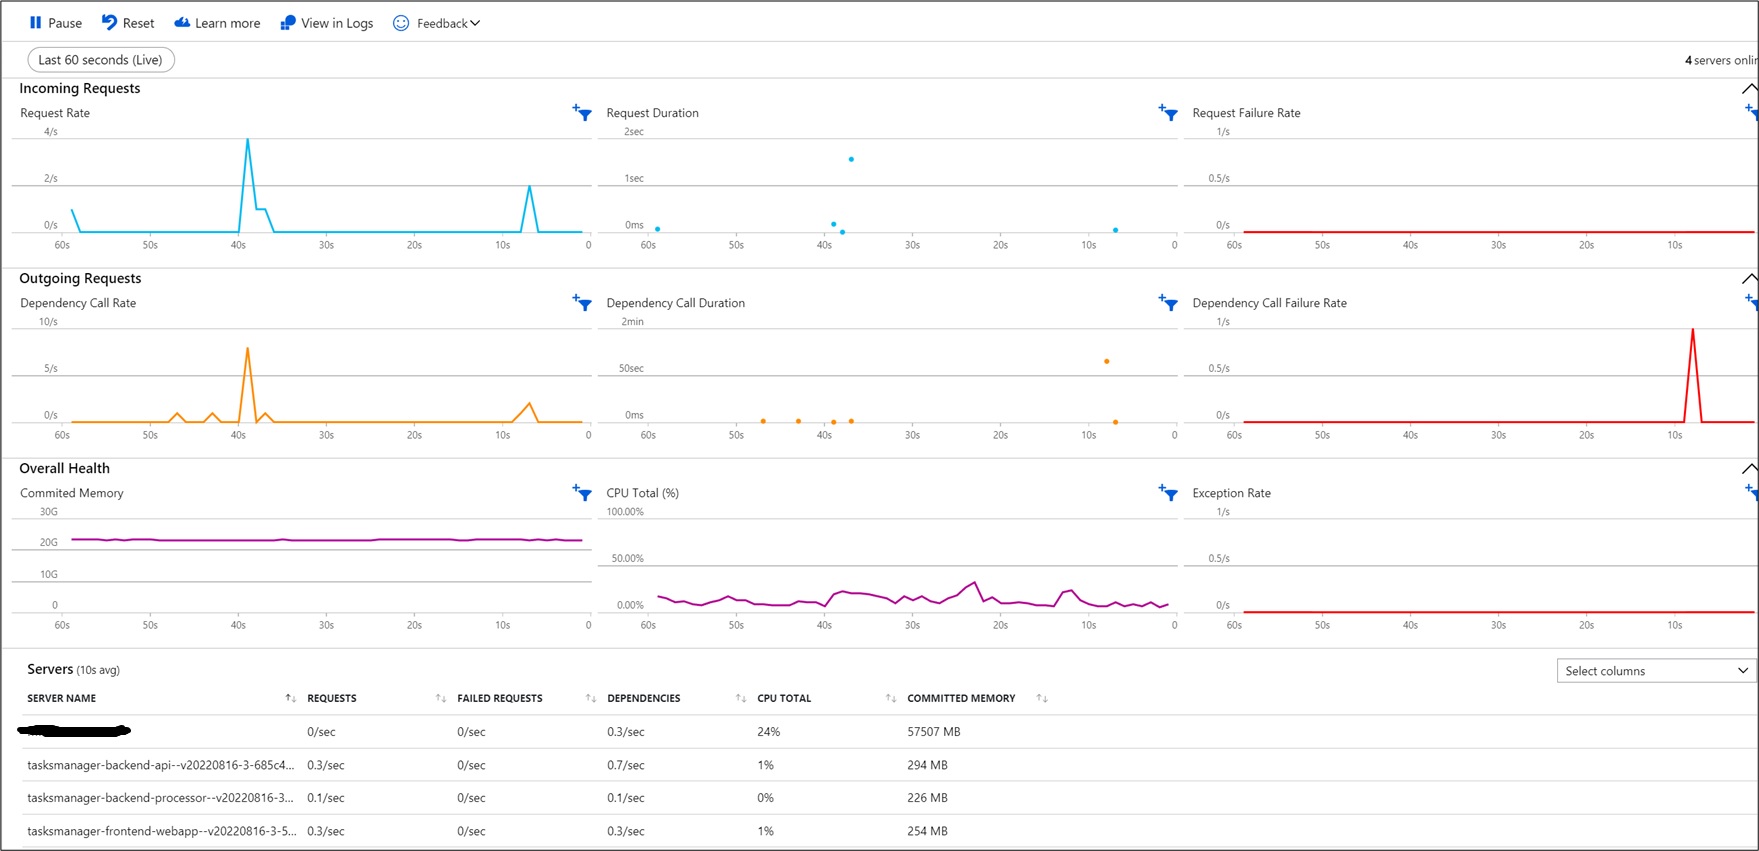Screen dimensions: 1759x851
Task: Open View in Logs
Action: click(x=327, y=23)
